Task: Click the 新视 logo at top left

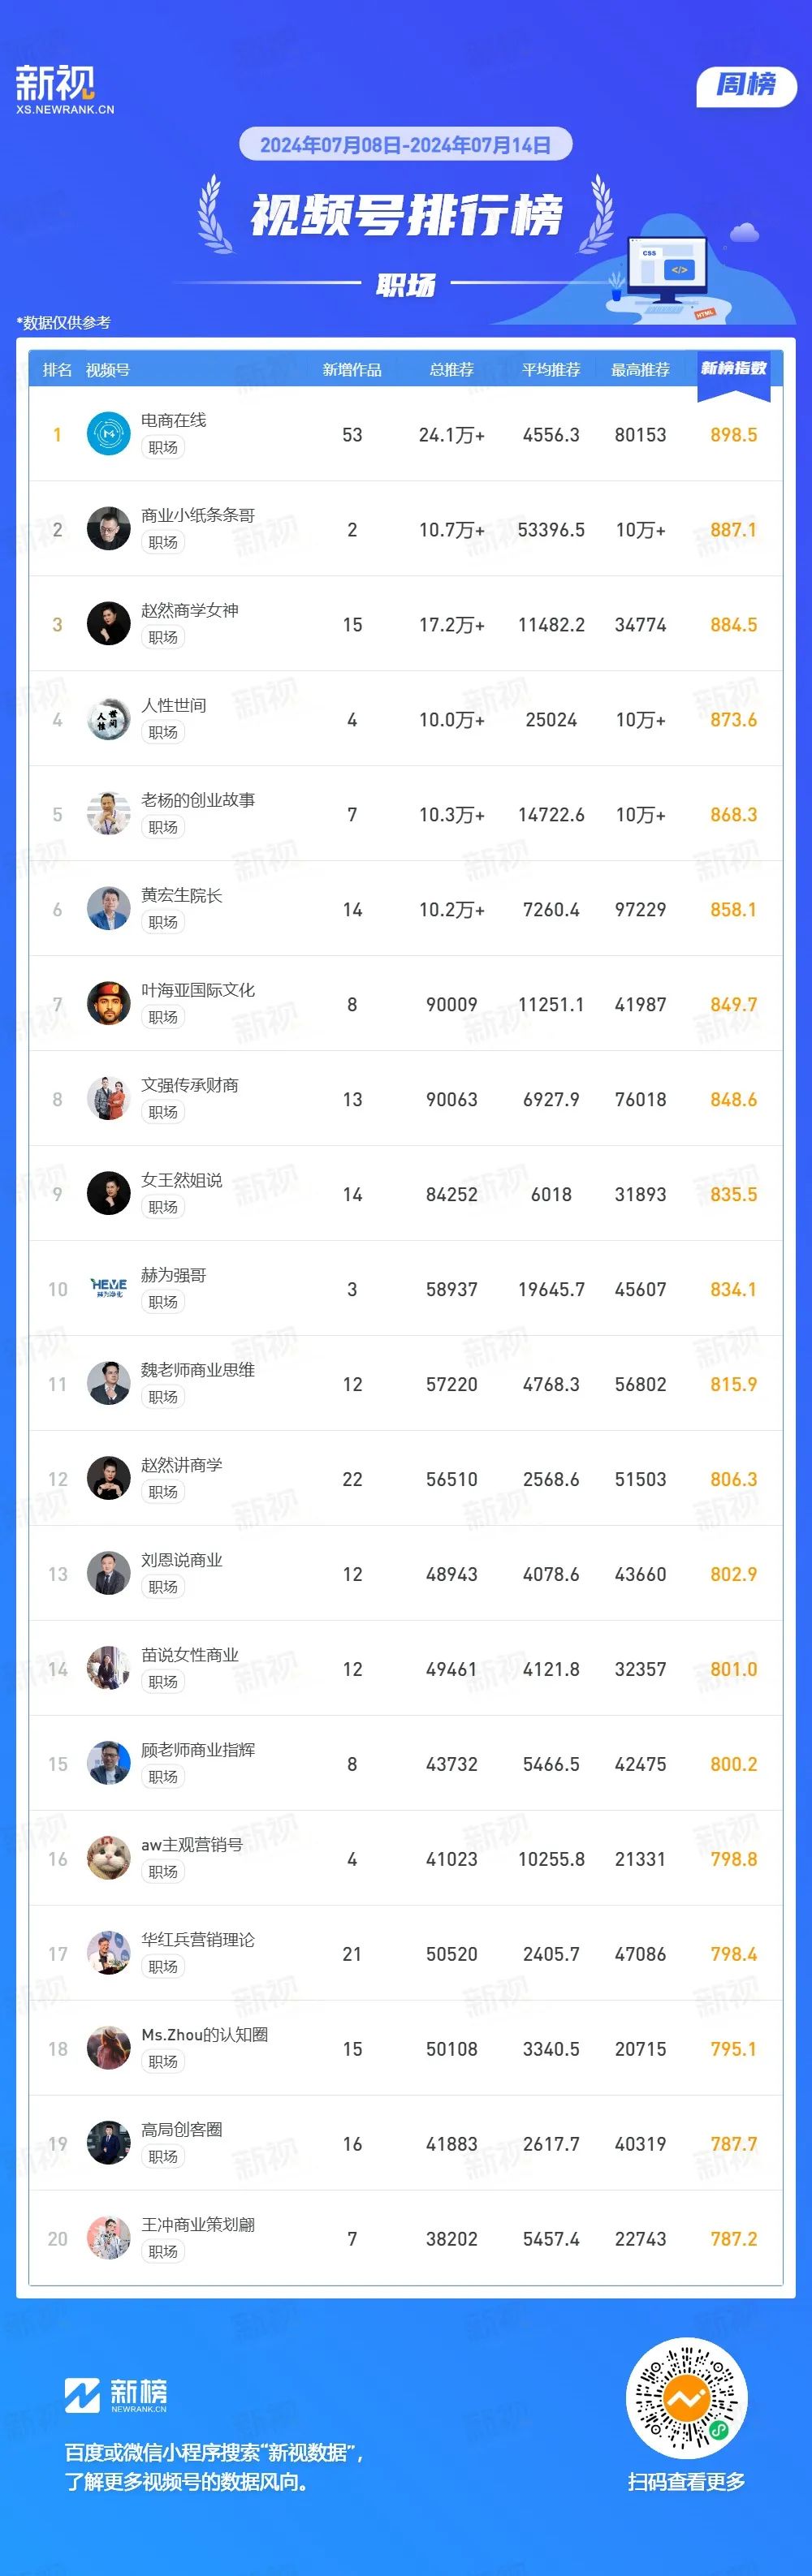Action: 65,90
